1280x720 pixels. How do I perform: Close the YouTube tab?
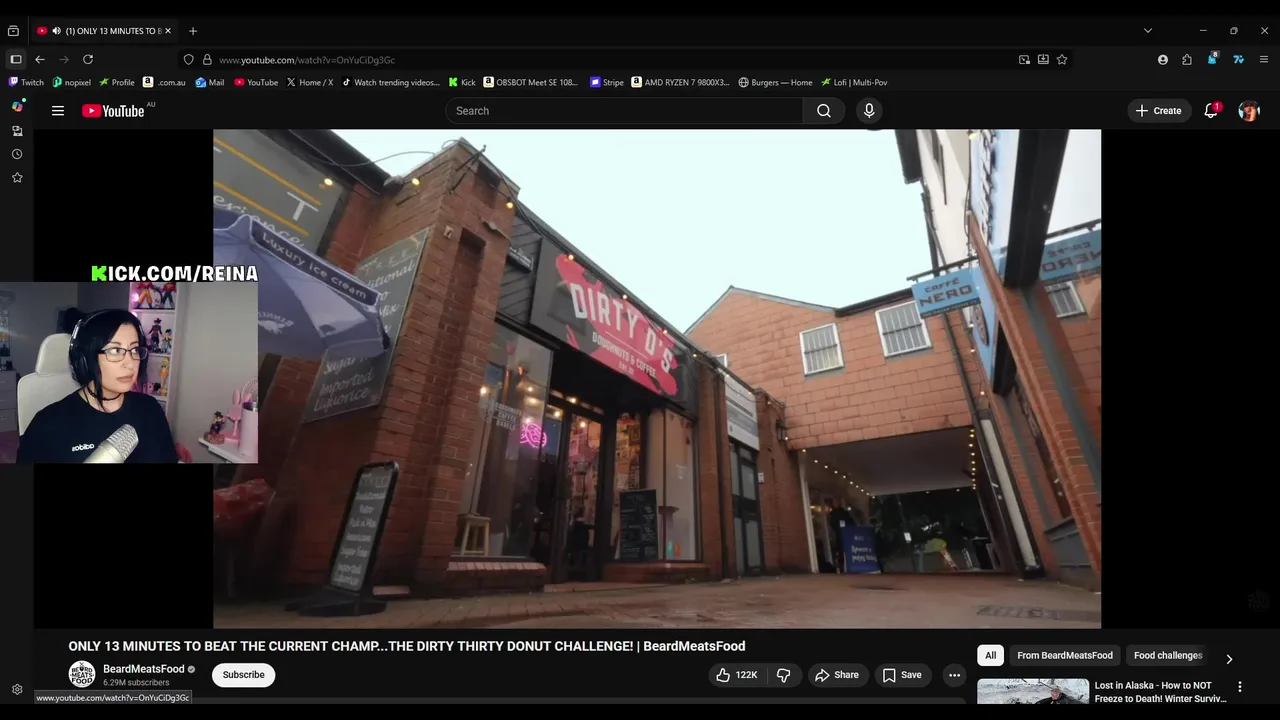[169, 31]
